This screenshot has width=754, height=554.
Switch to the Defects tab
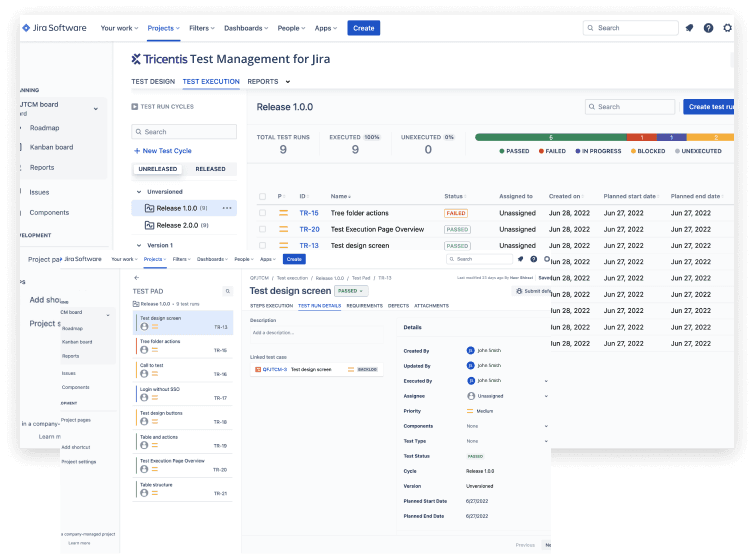398,305
